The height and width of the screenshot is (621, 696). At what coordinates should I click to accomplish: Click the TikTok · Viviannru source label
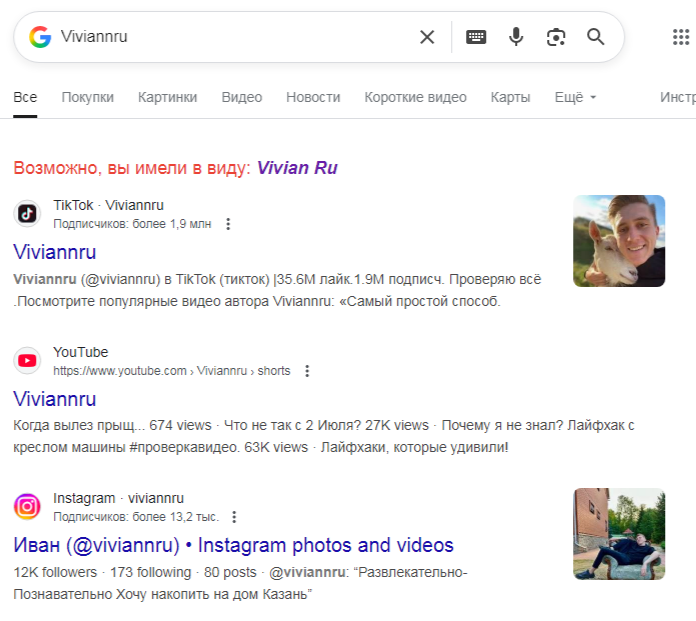[x=109, y=206]
